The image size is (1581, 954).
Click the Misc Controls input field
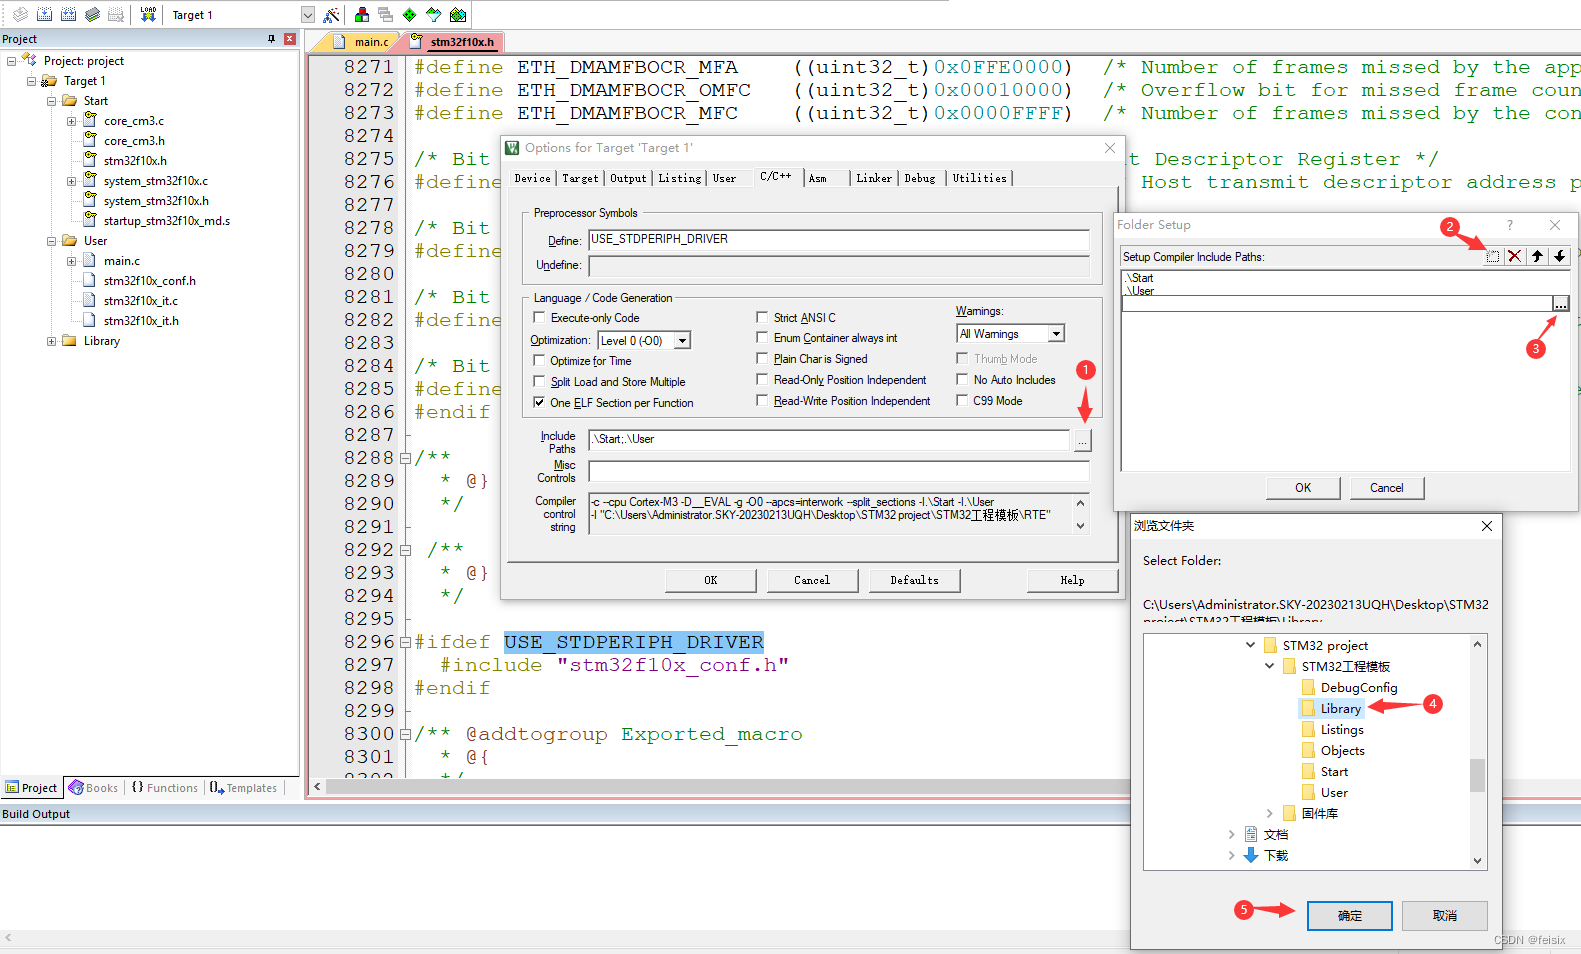point(839,471)
